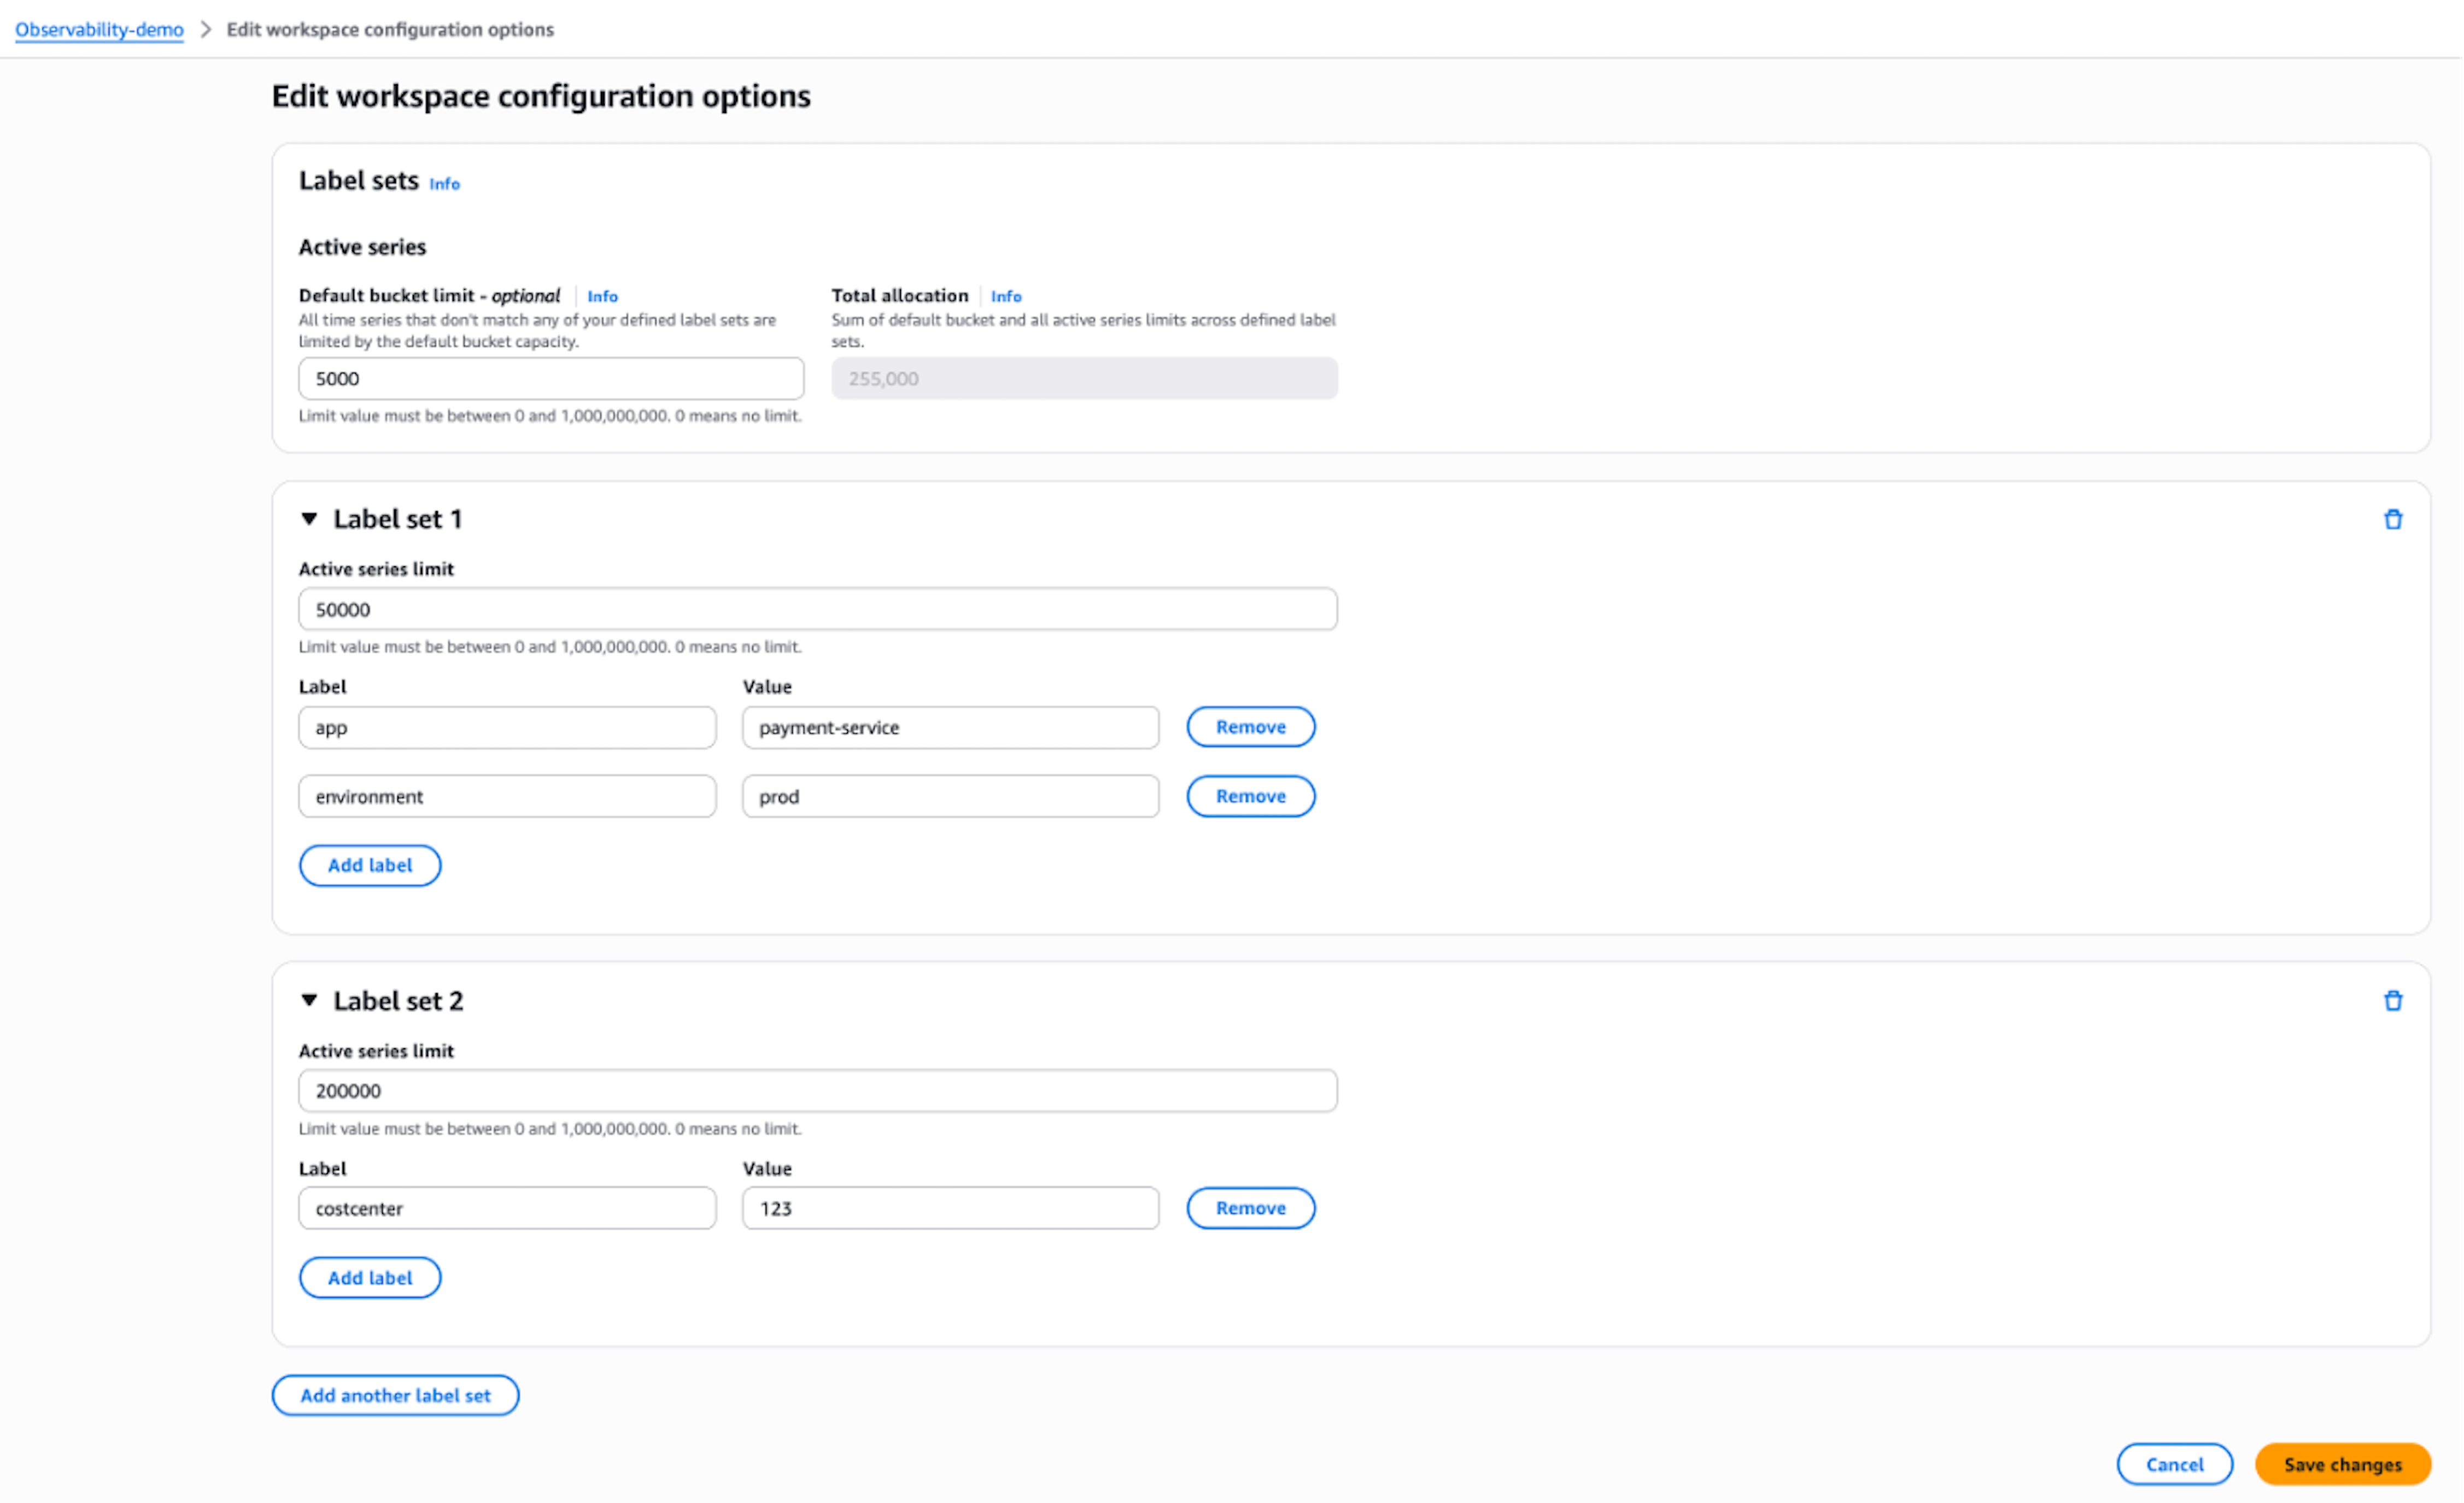Open Info for Total allocation

tap(1006, 296)
